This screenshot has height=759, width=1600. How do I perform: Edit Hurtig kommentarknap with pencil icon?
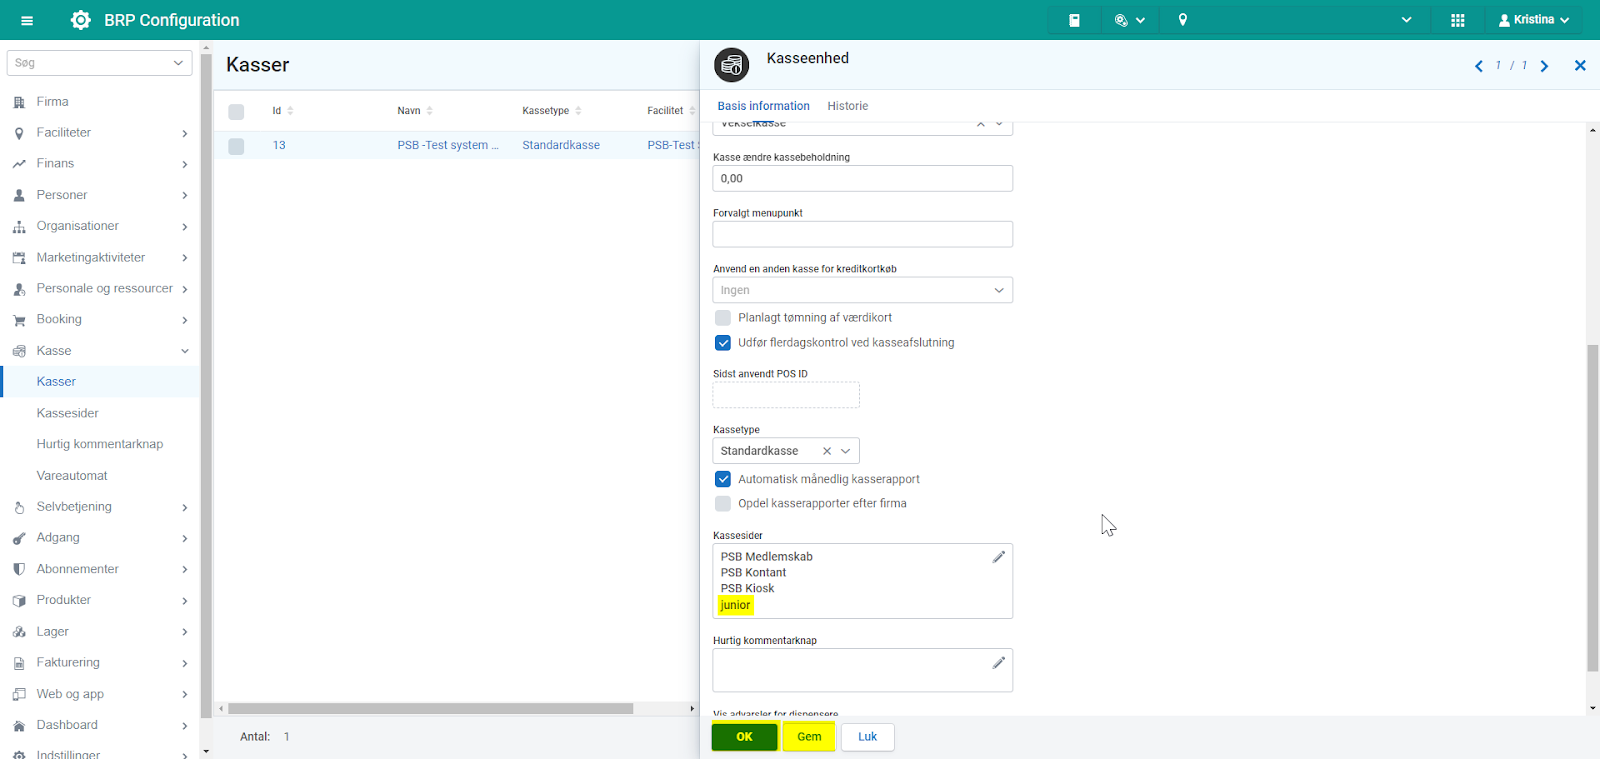(x=998, y=663)
